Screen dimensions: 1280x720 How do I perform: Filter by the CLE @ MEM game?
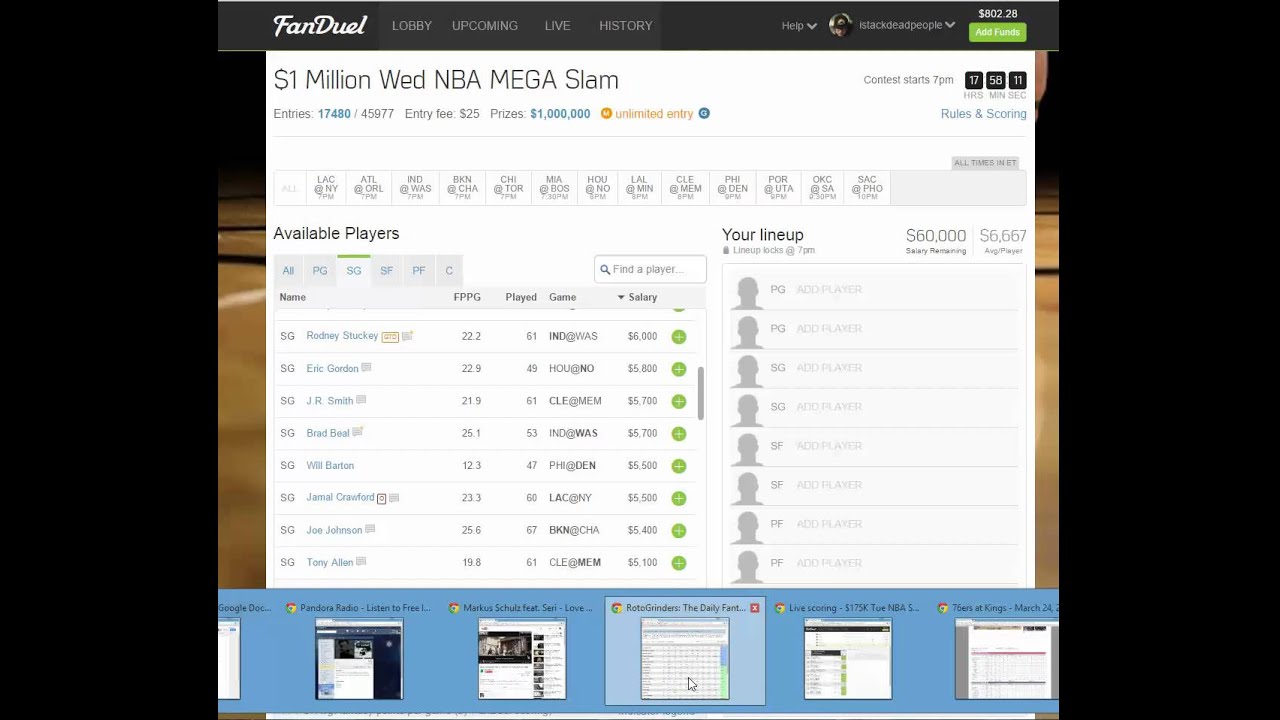click(685, 188)
